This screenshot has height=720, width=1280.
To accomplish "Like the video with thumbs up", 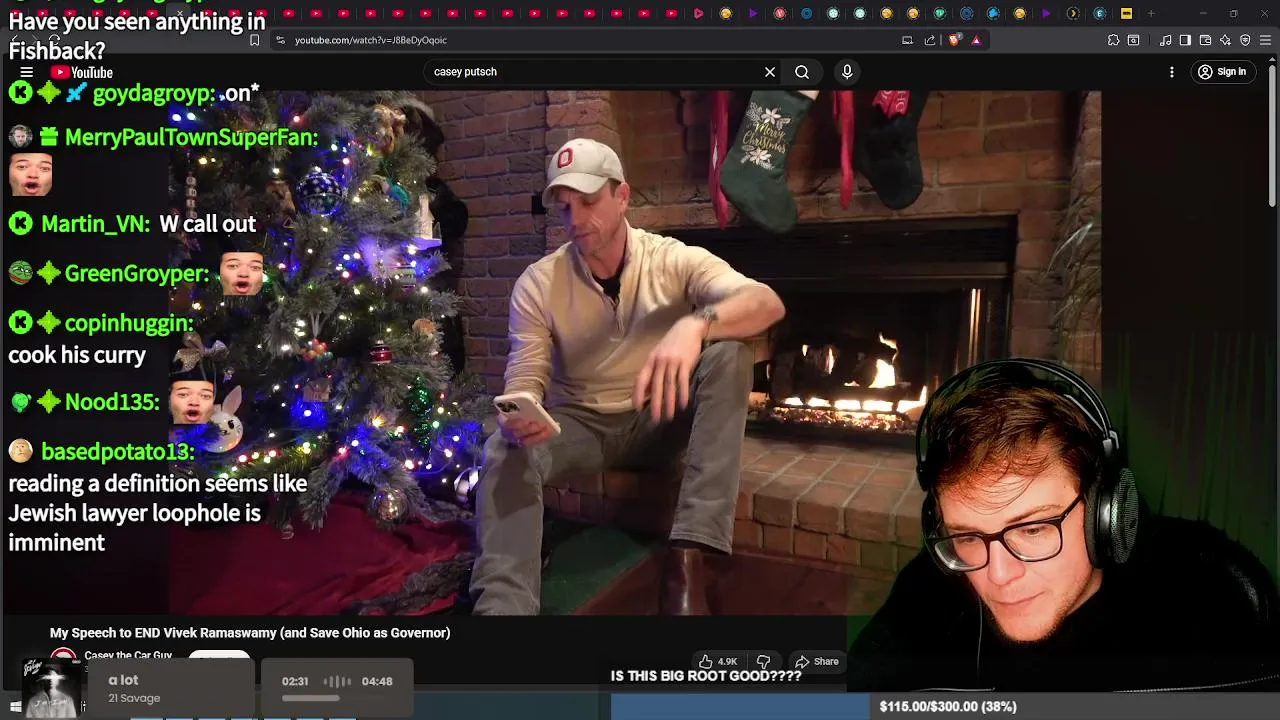I will point(718,661).
